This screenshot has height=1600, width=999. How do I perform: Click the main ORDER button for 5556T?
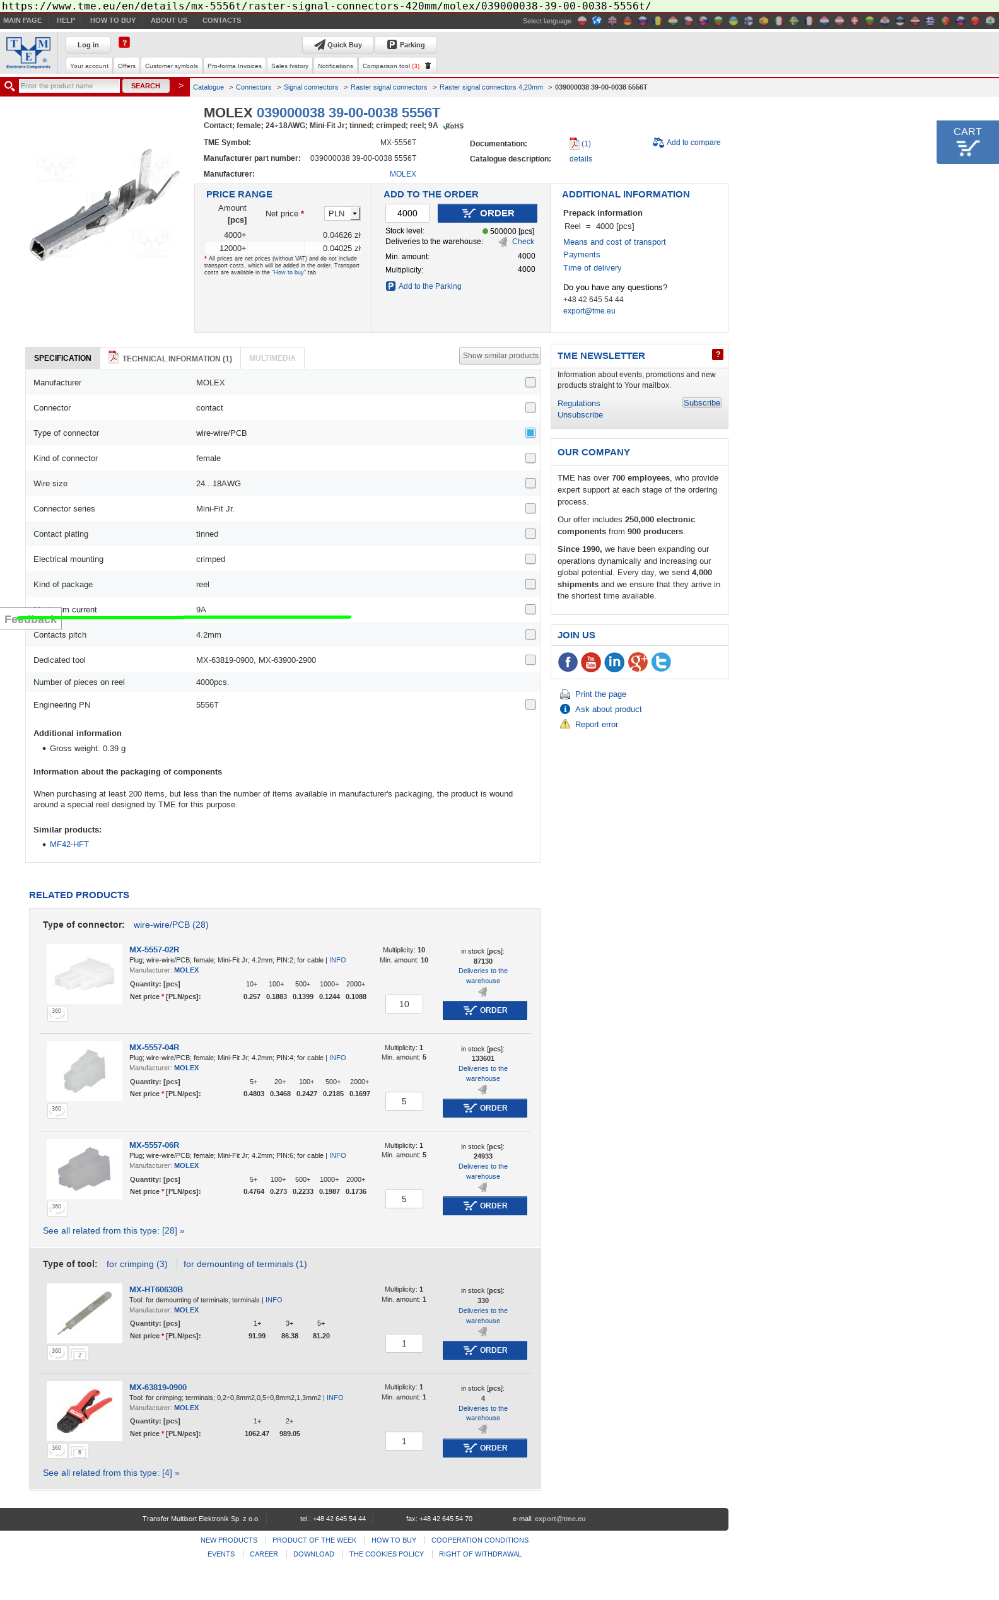click(x=487, y=213)
